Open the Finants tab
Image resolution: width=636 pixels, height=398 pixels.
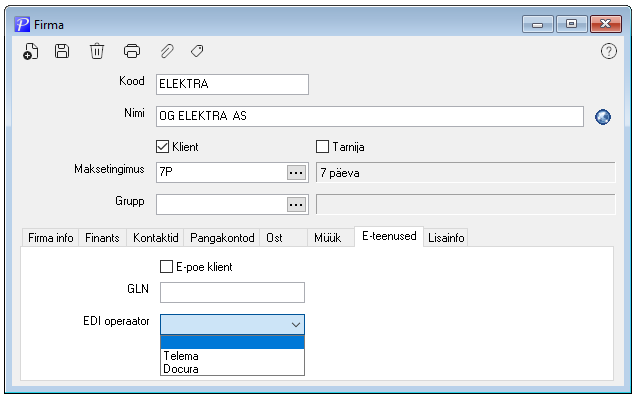pos(102,238)
